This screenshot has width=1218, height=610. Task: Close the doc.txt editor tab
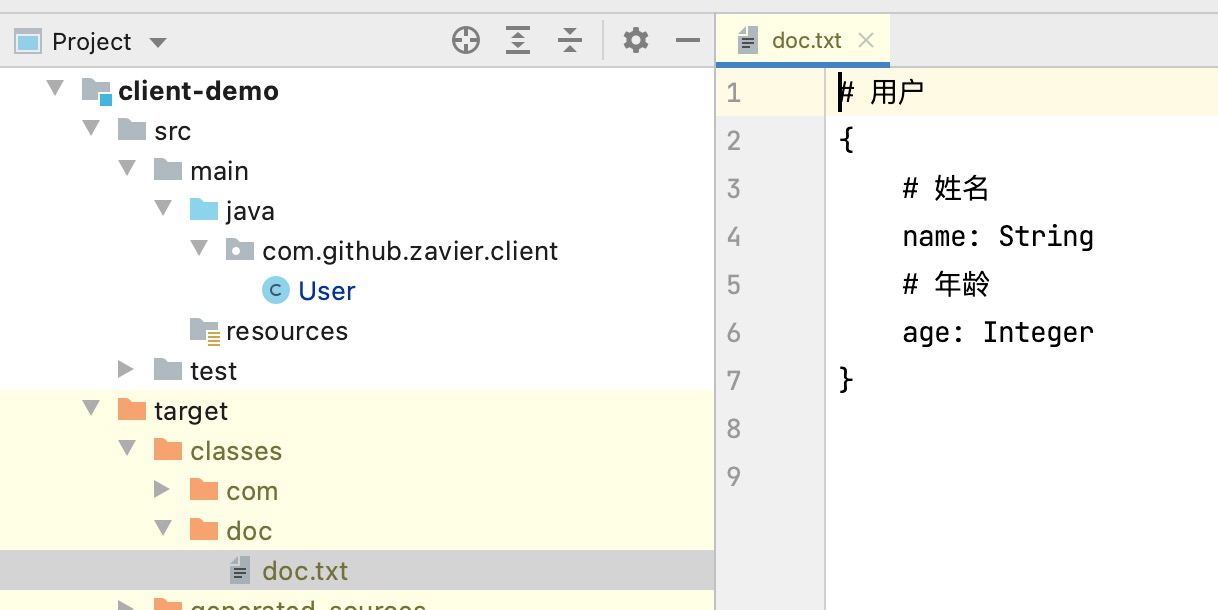(x=867, y=40)
